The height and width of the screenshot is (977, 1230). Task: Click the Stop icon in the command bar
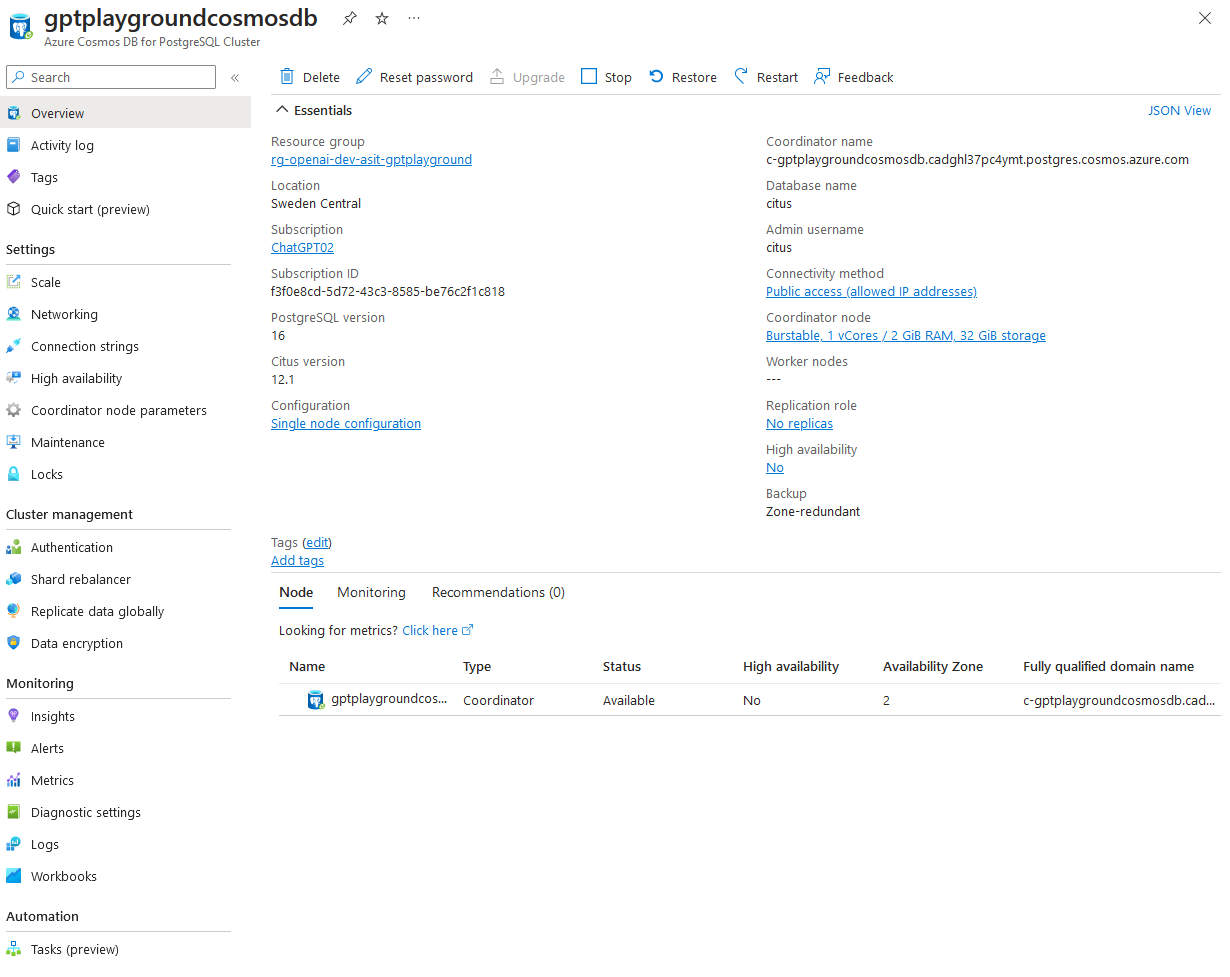pos(588,76)
